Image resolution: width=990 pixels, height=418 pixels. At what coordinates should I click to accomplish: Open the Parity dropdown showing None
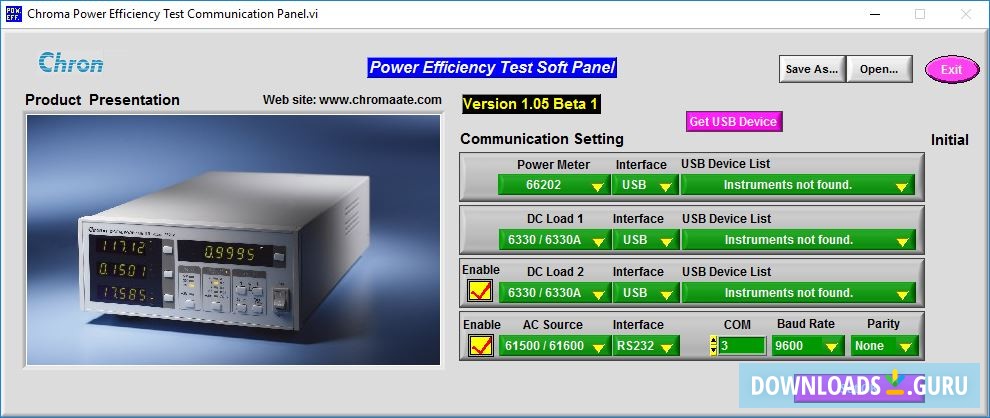coord(883,345)
